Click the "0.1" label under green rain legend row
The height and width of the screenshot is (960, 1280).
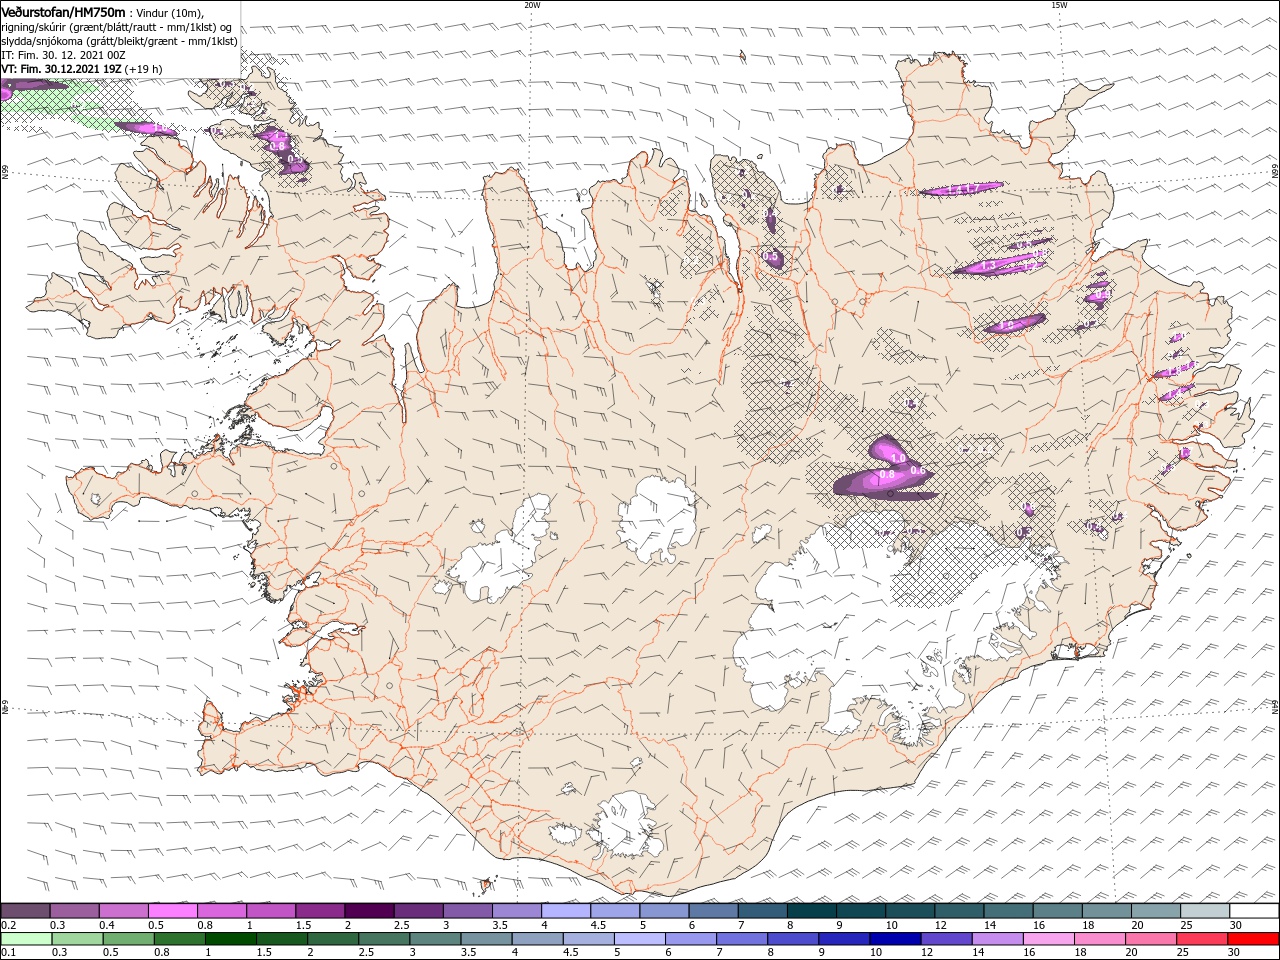coord(8,953)
